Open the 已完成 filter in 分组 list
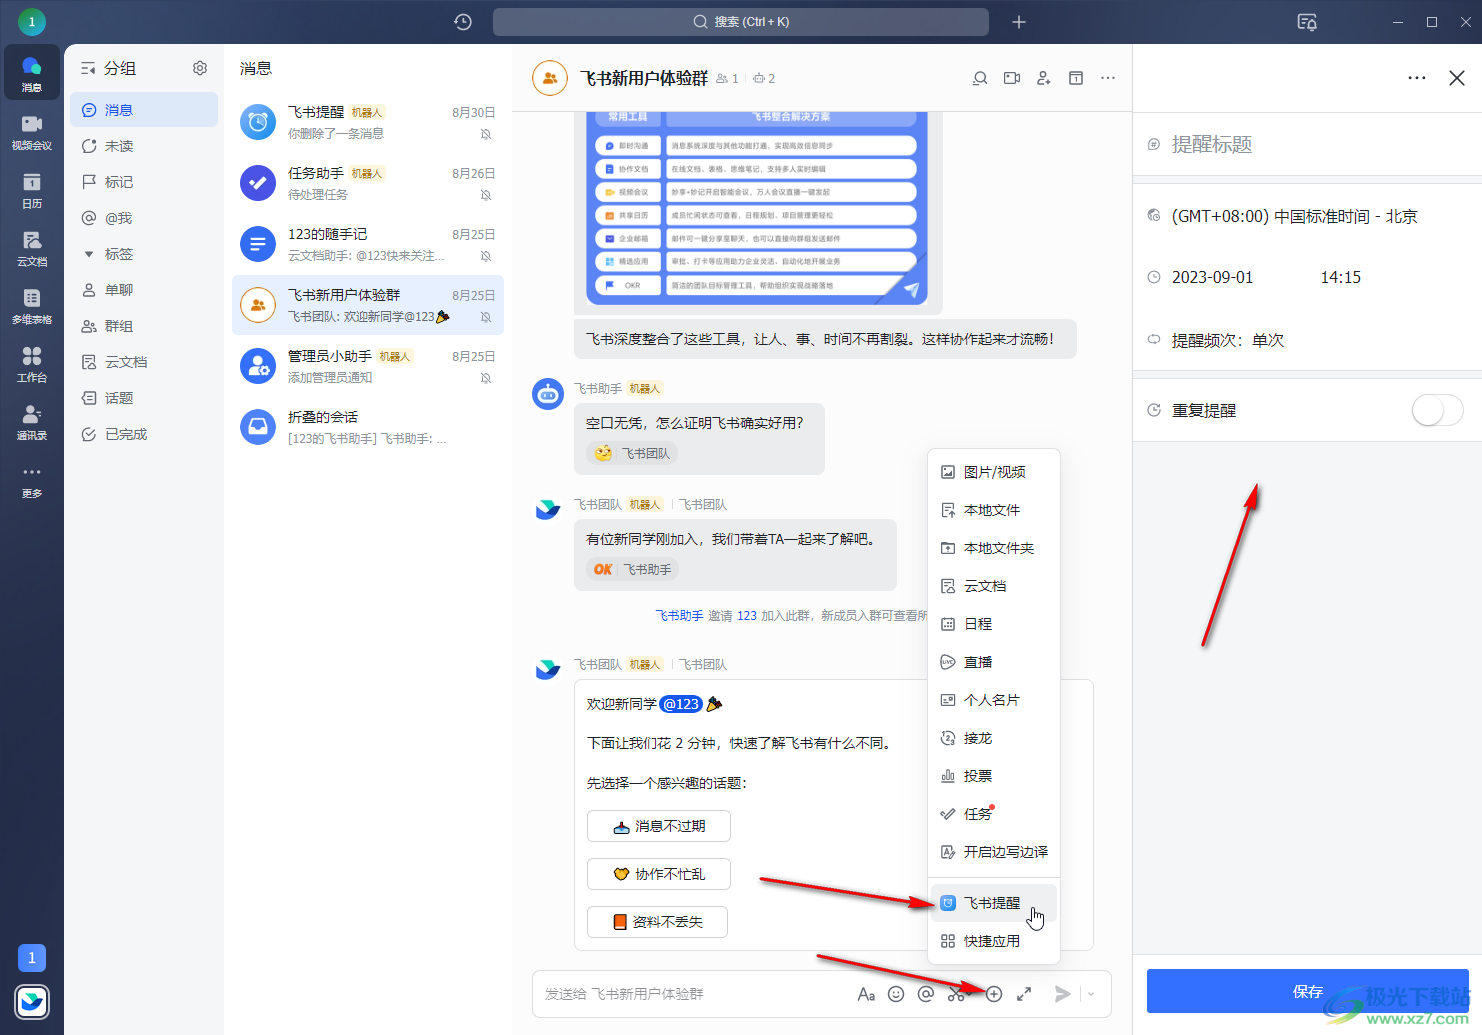 coord(144,434)
